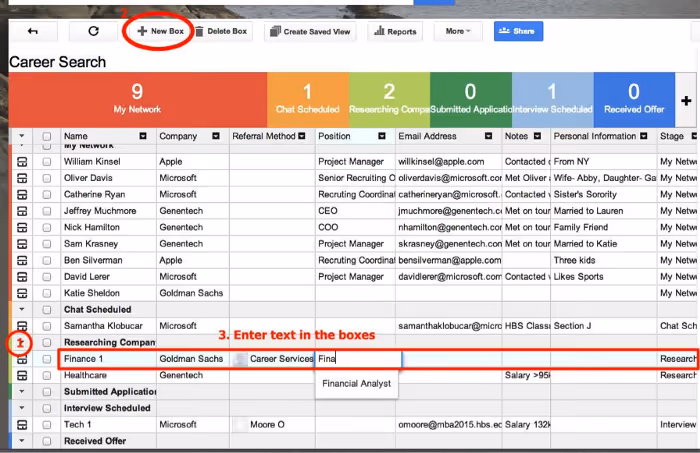The width and height of the screenshot is (700, 453).
Task: Open the More dropdown menu
Action: click(458, 31)
